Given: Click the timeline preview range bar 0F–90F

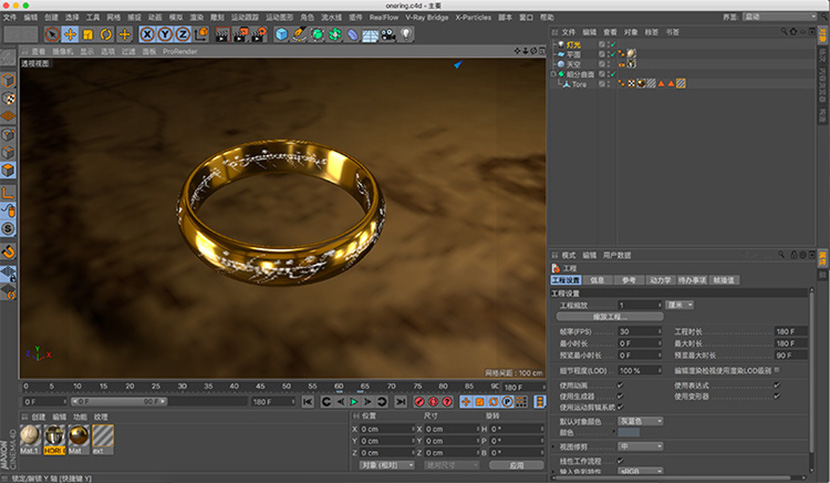Looking at the screenshot, I should [119, 401].
